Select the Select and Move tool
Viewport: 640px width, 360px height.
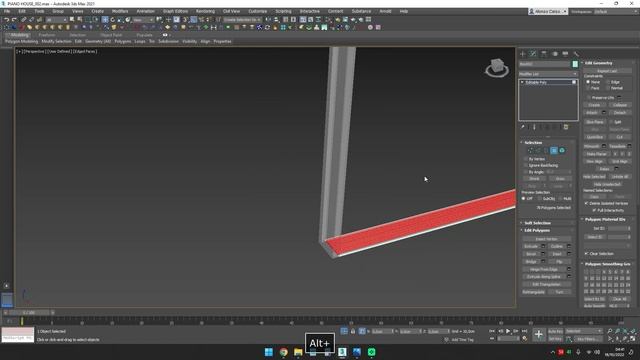105,20
